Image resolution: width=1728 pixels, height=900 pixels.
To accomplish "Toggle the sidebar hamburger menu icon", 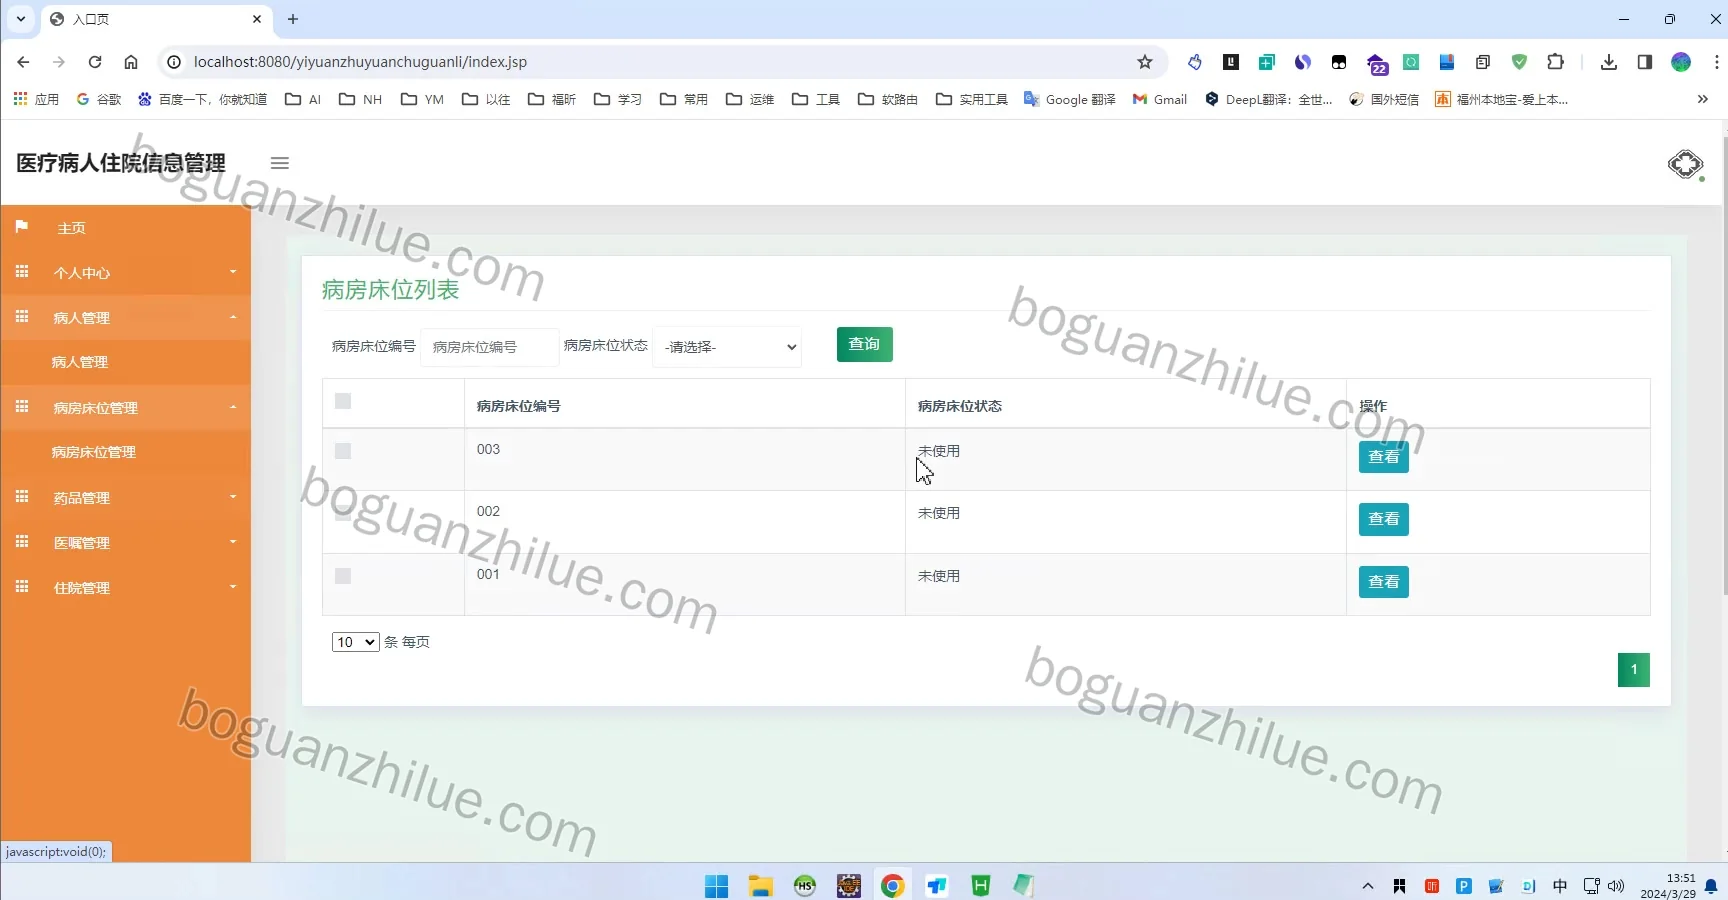I will click(x=280, y=163).
